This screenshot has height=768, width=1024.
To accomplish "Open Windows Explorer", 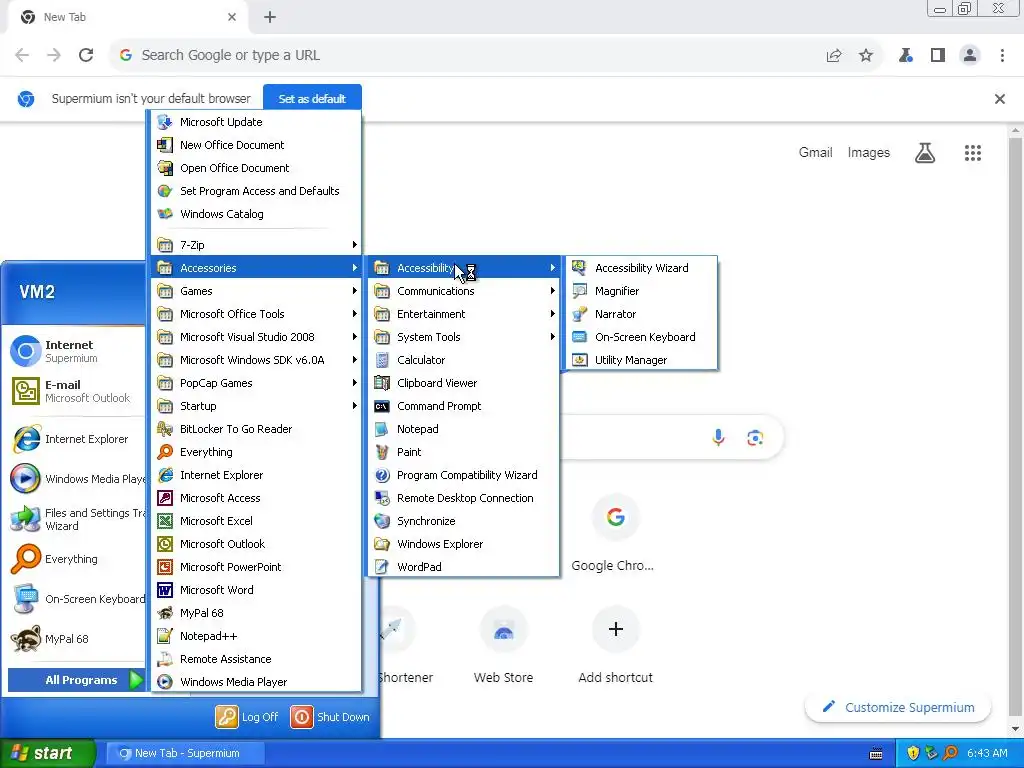I will pyautogui.click(x=464, y=544).
